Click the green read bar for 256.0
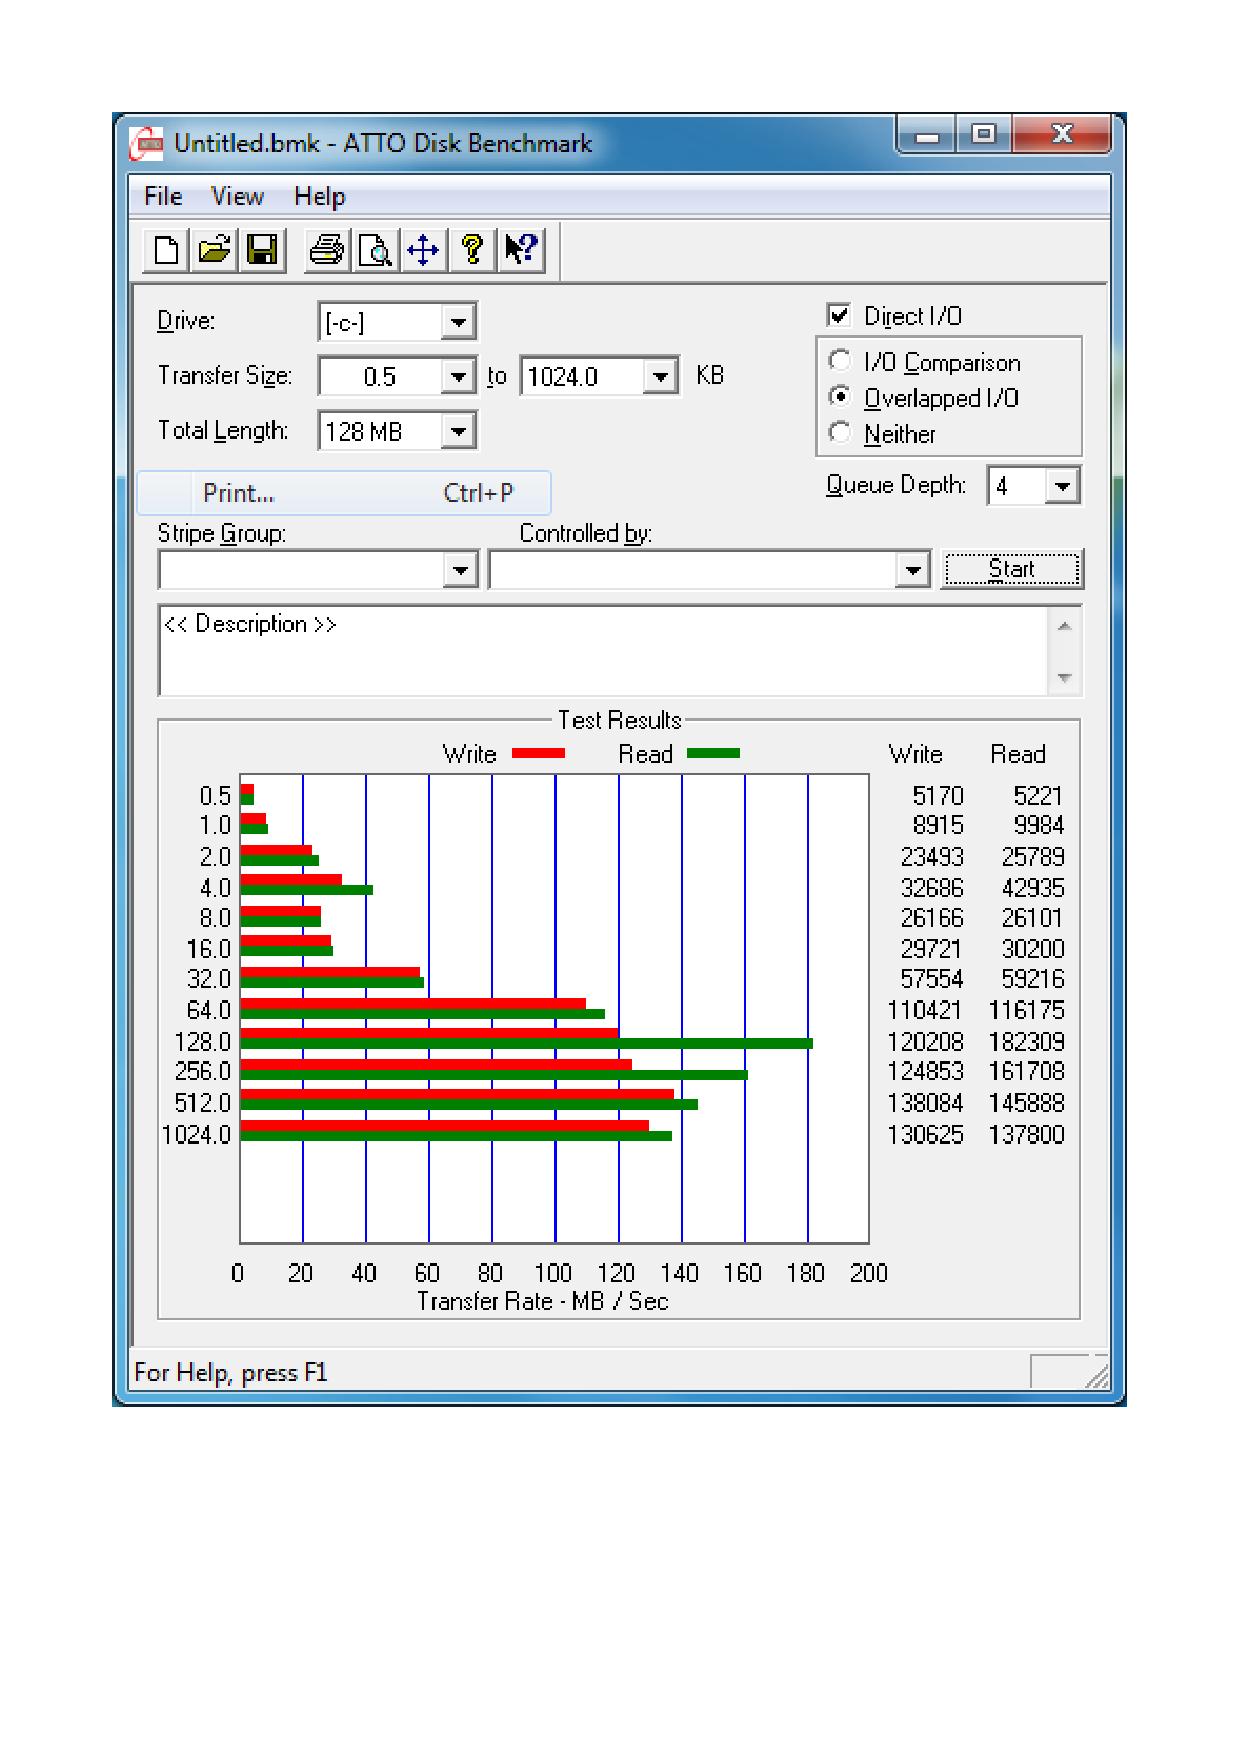 (494, 1075)
